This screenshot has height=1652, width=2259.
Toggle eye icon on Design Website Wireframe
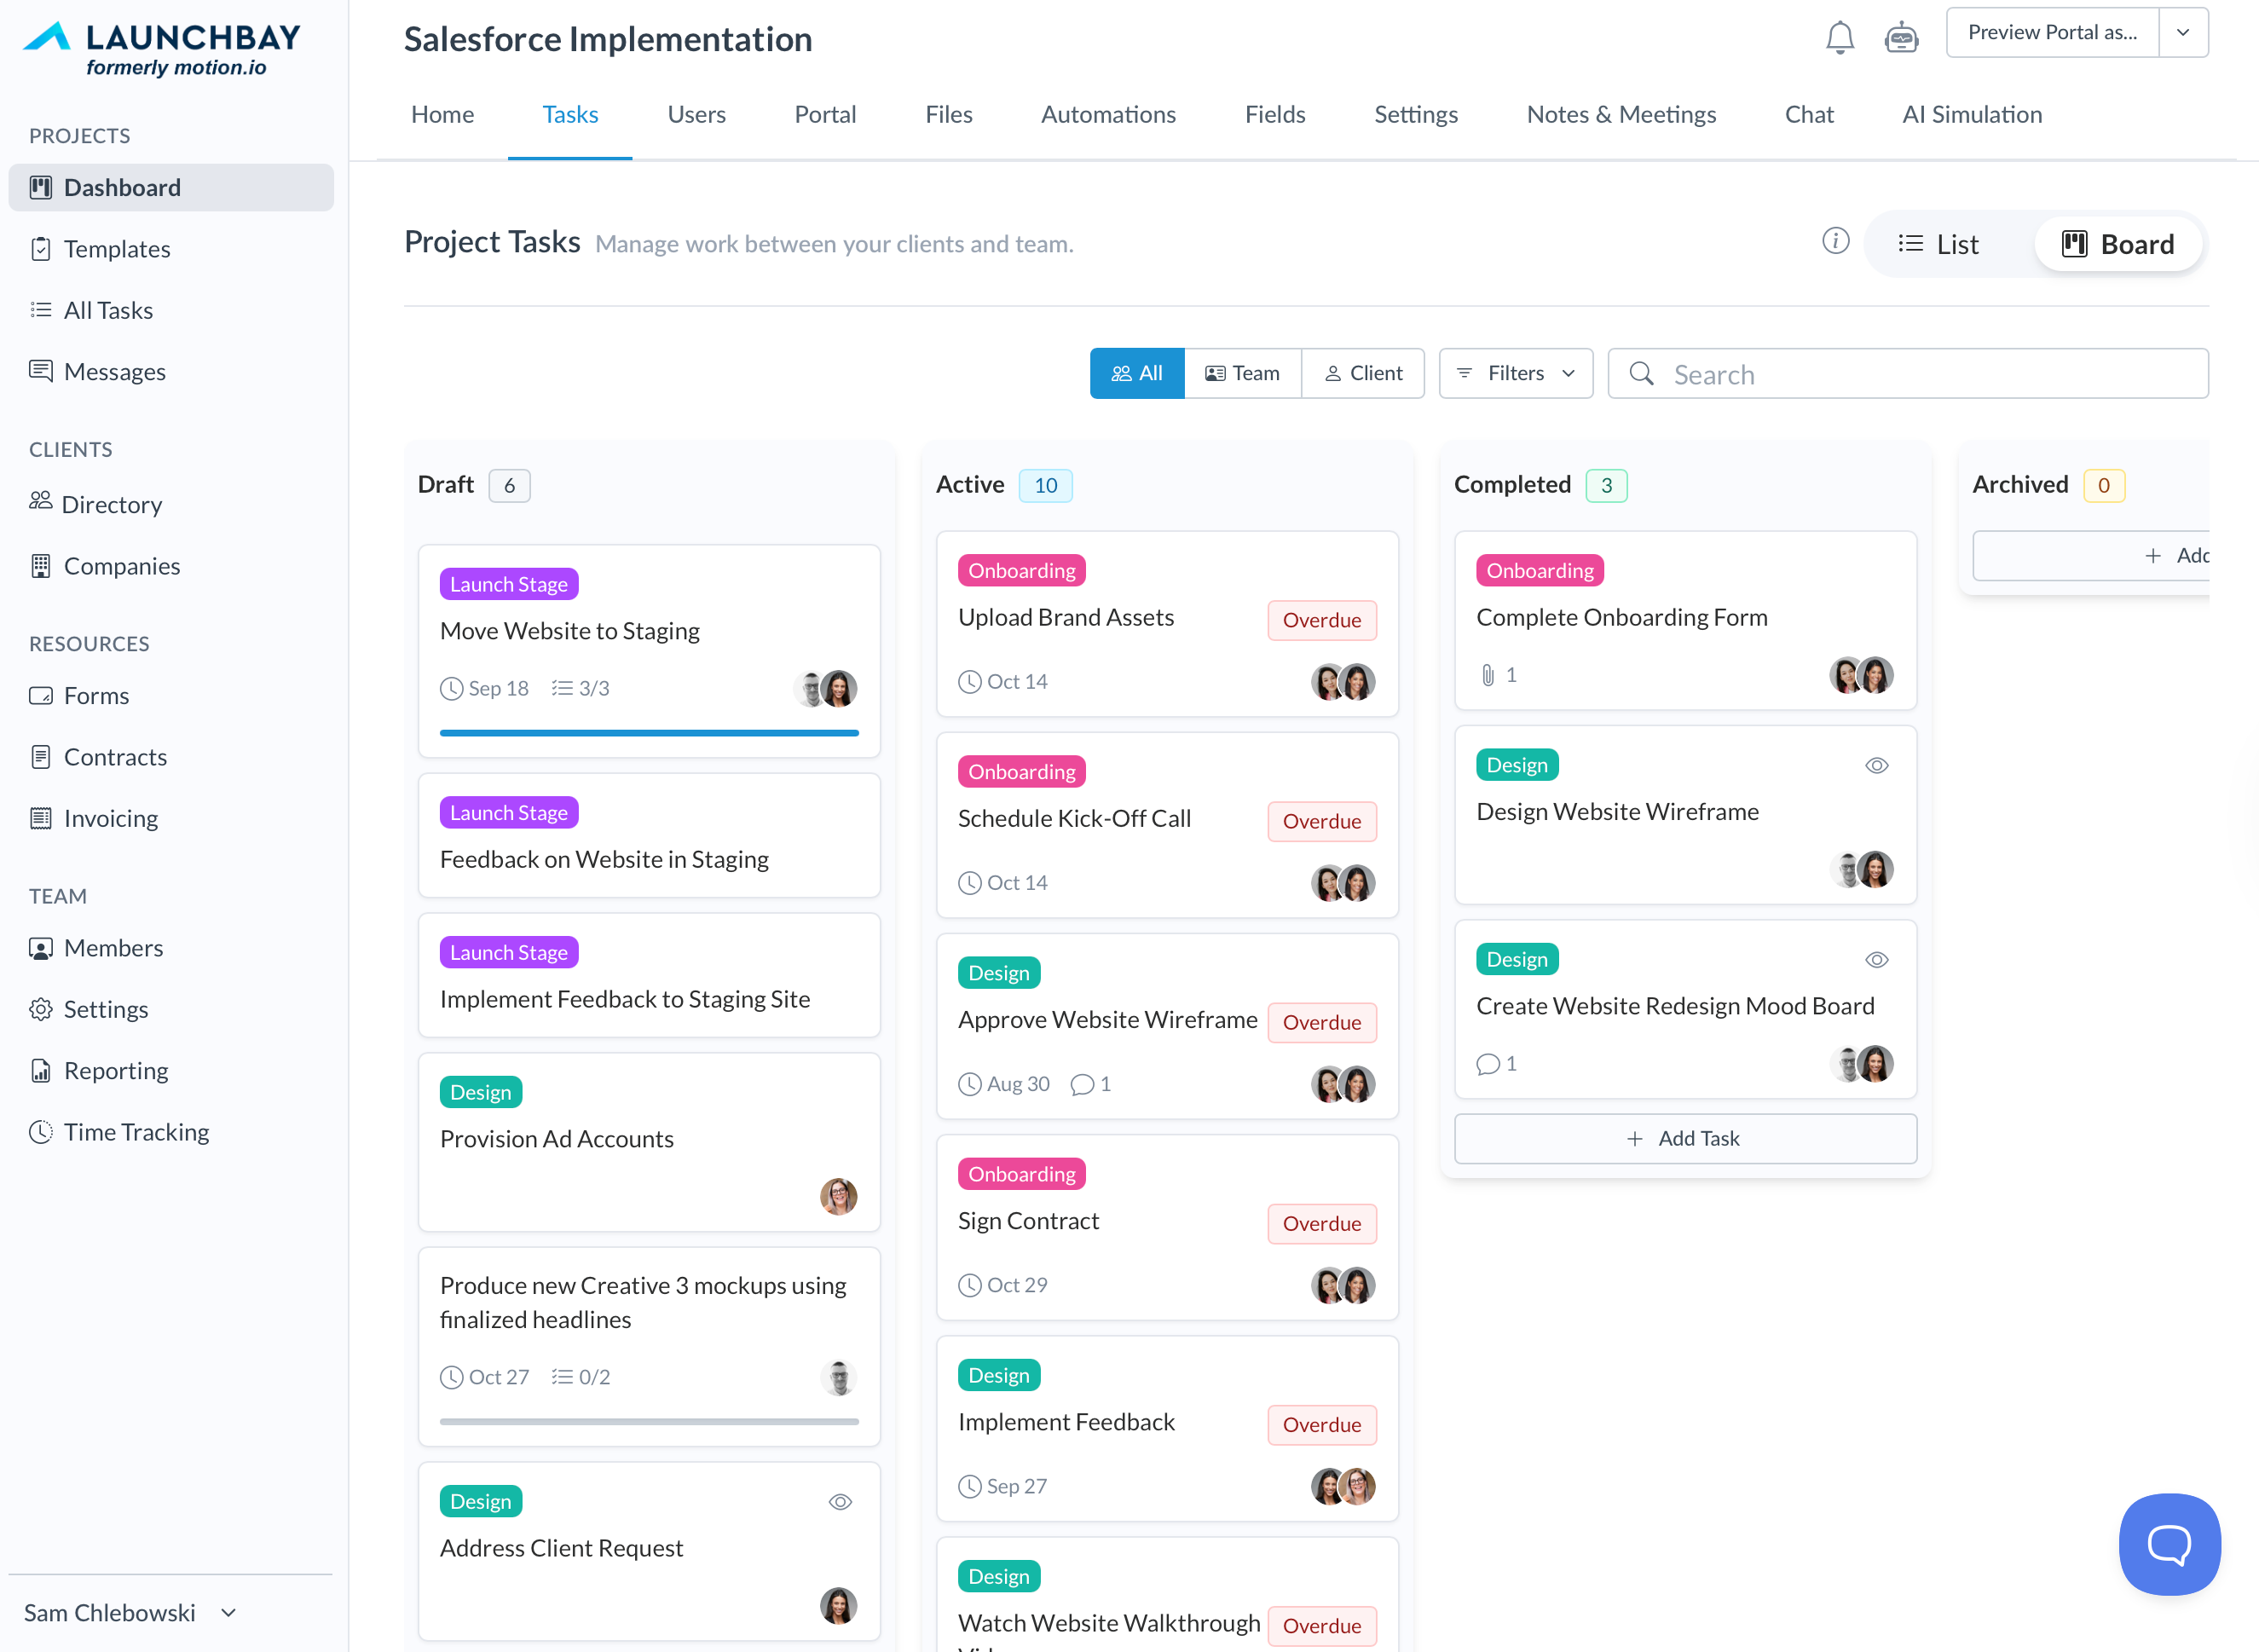(1876, 765)
